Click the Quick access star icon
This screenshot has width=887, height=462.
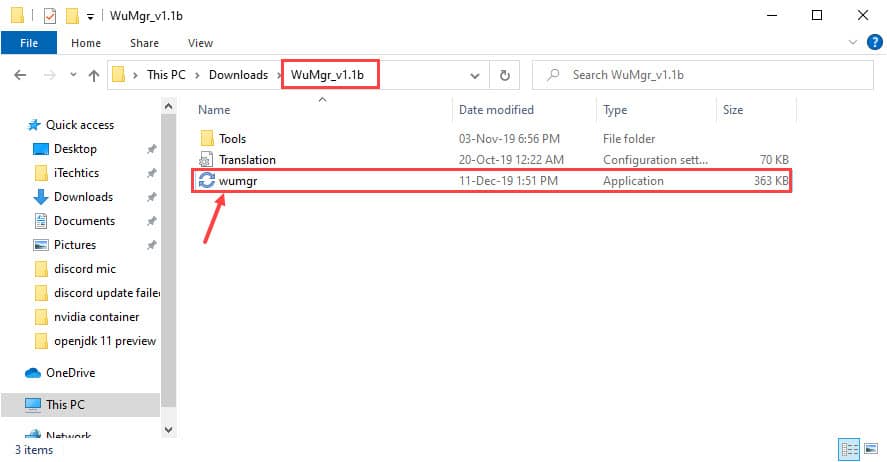34,125
